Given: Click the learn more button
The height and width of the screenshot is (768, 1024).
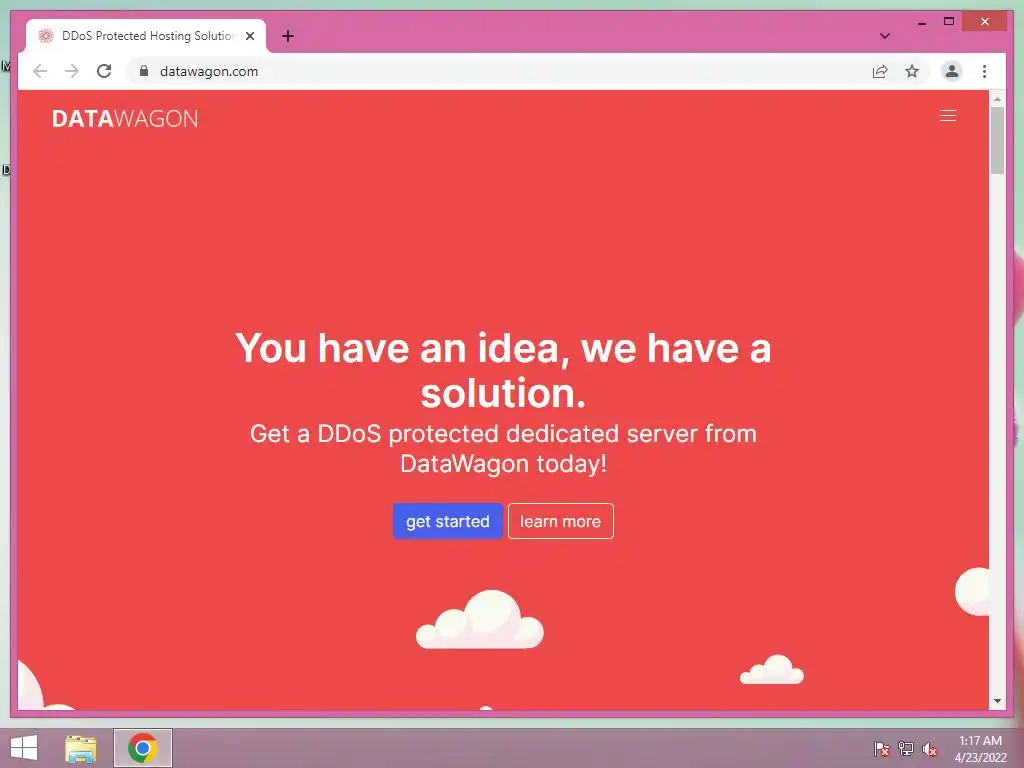Looking at the screenshot, I should 560,521.
